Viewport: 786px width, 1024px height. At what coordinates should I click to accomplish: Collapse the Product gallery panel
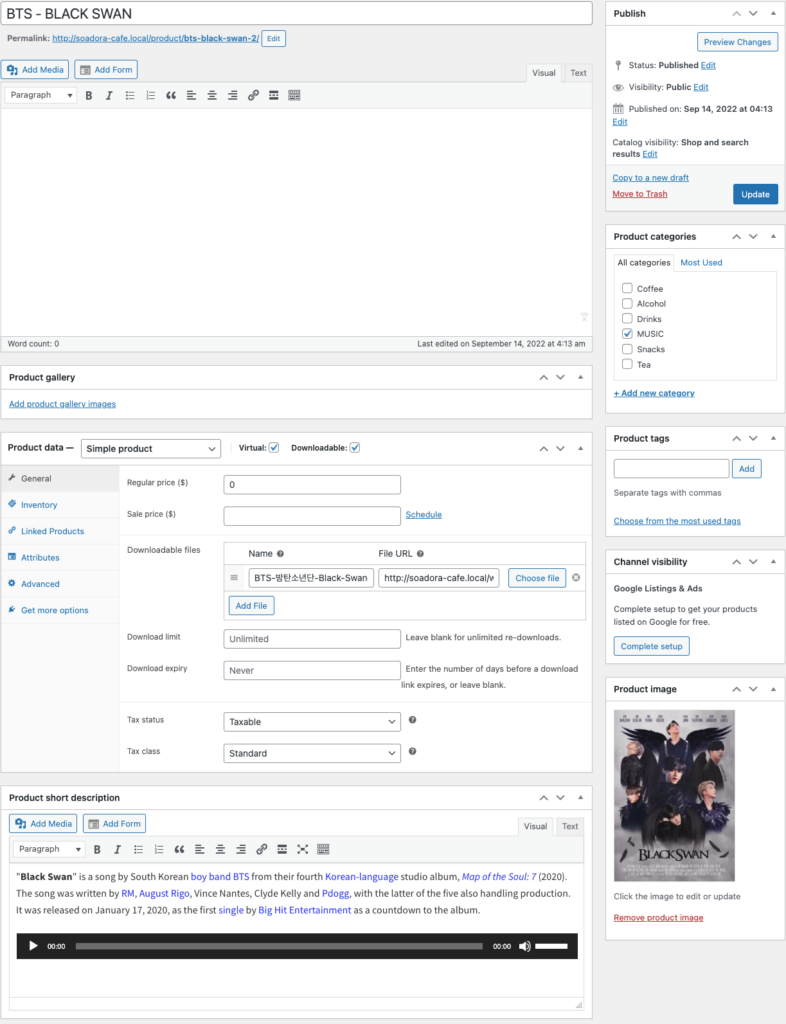point(580,377)
